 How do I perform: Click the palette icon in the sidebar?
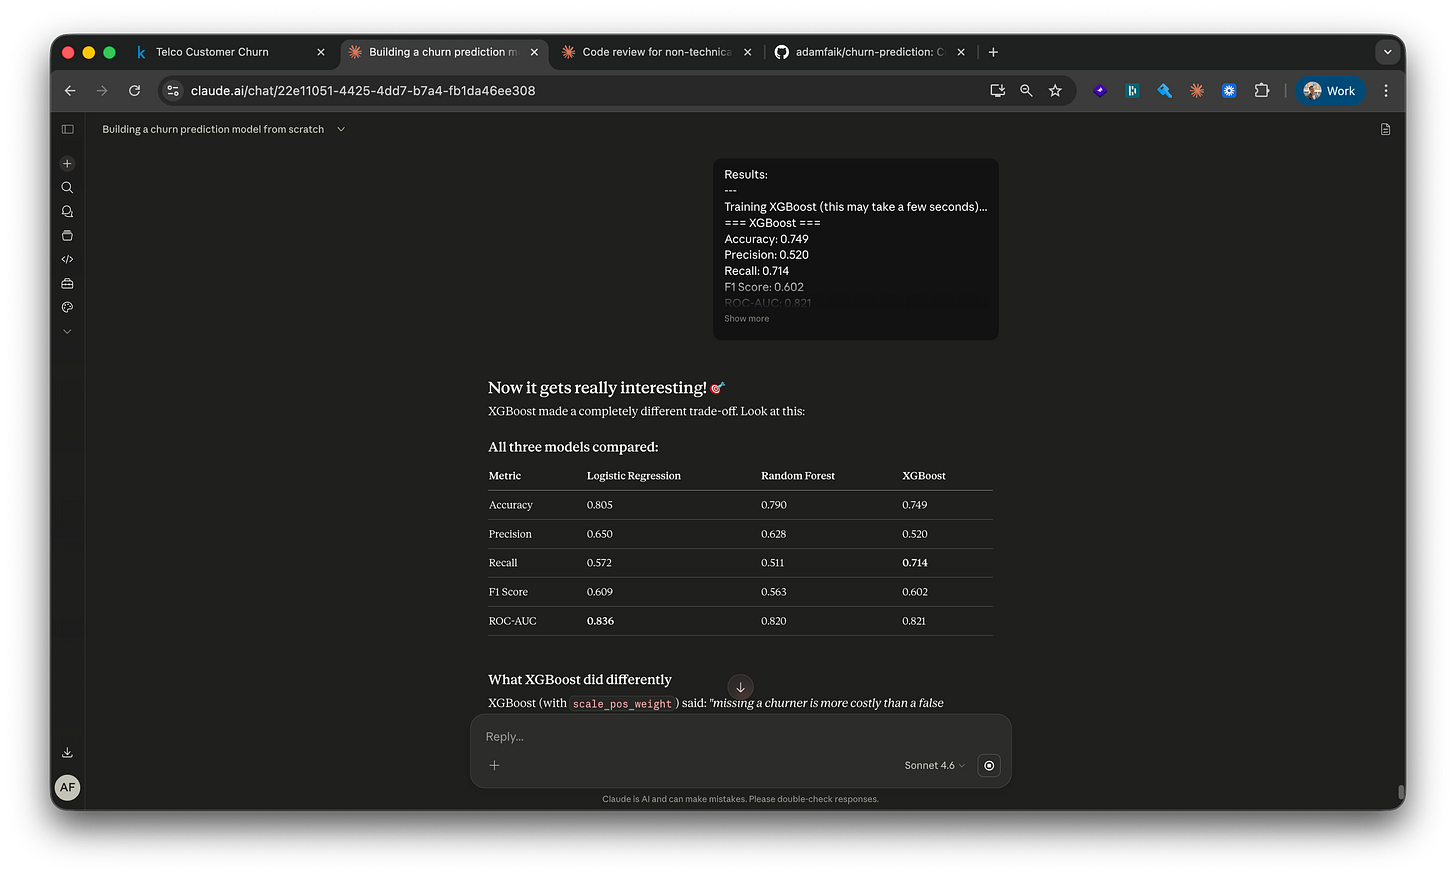[67, 307]
